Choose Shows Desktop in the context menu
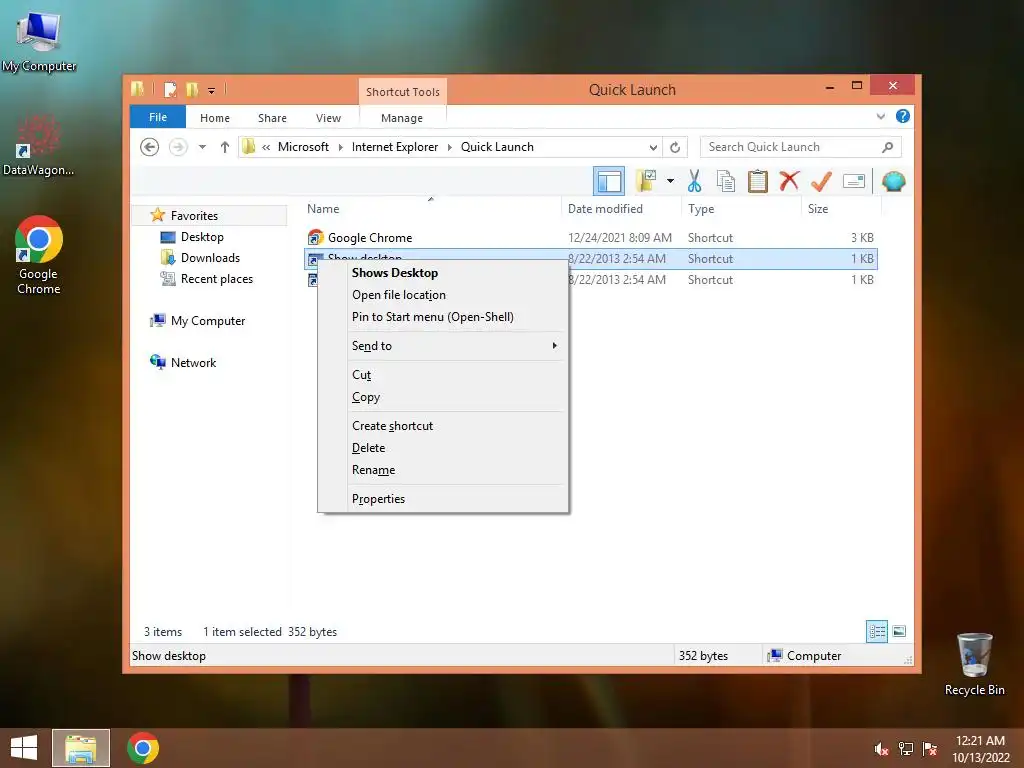1024x768 pixels. point(394,273)
